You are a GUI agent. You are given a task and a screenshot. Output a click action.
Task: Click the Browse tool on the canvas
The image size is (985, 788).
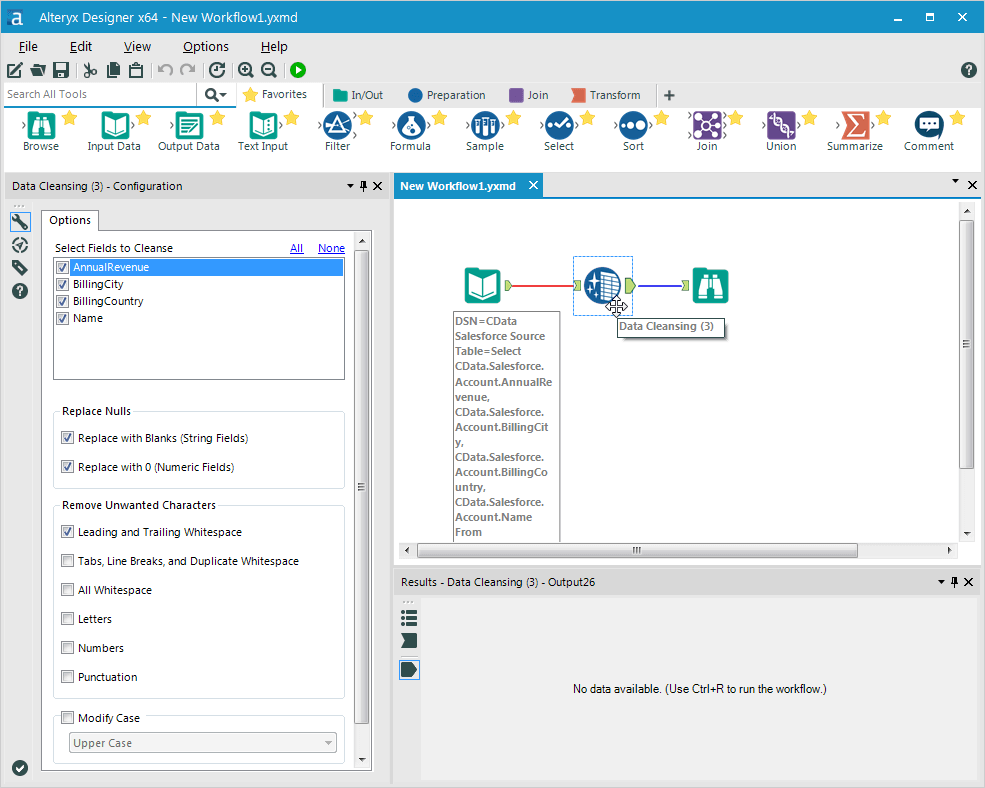711,286
